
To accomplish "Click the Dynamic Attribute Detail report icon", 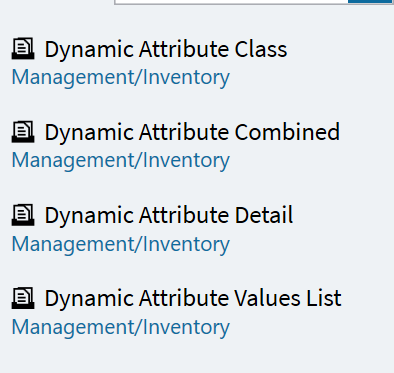I will click(23, 215).
